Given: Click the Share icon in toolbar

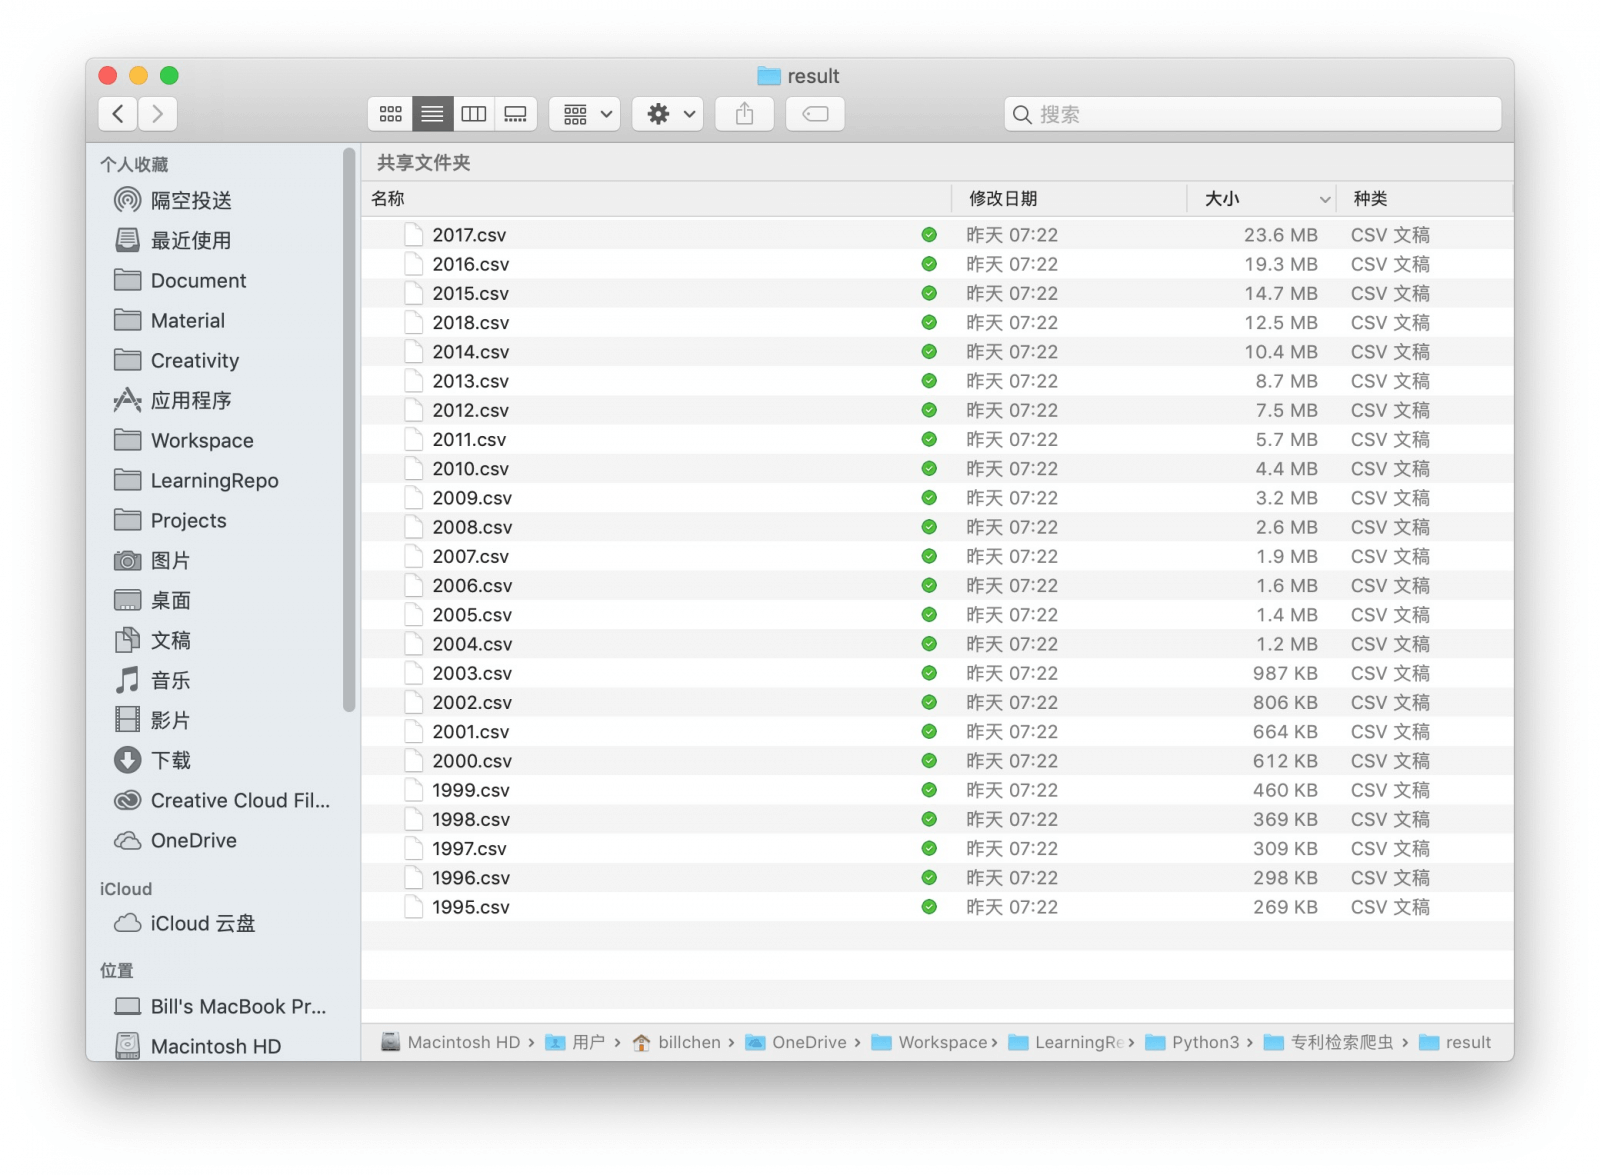Looking at the screenshot, I should 744,114.
